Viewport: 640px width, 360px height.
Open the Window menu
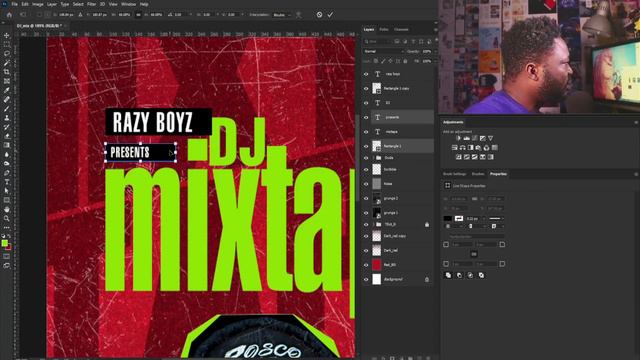128,4
